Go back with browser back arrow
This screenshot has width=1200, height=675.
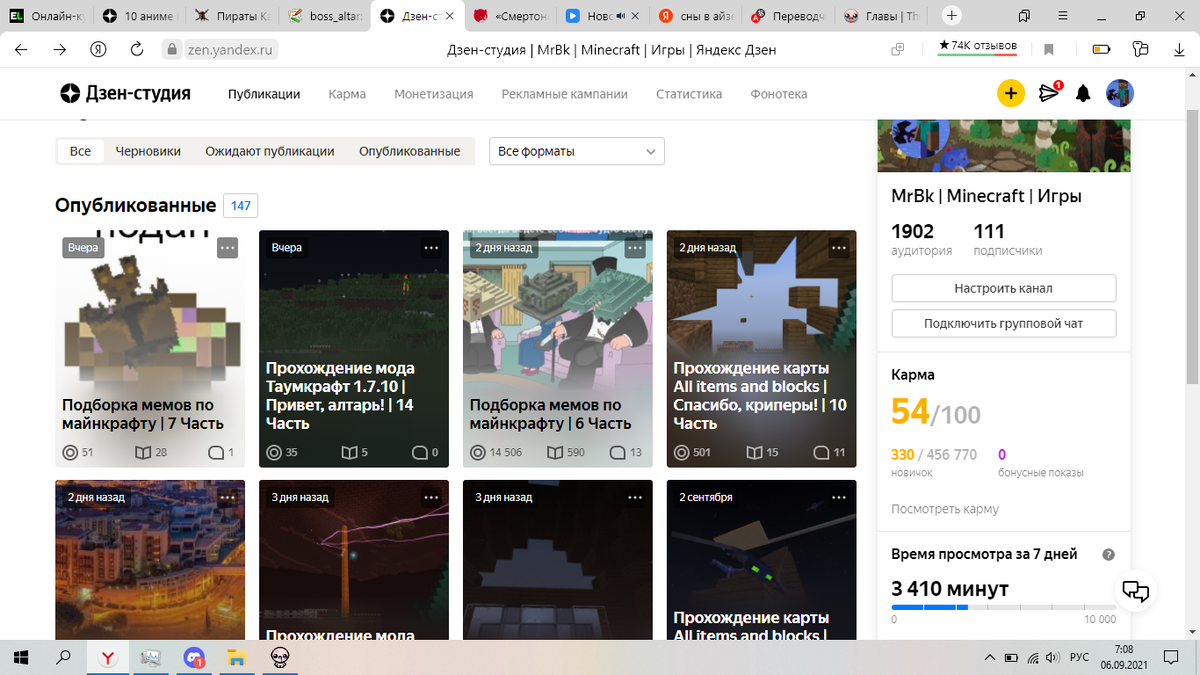pos(21,49)
